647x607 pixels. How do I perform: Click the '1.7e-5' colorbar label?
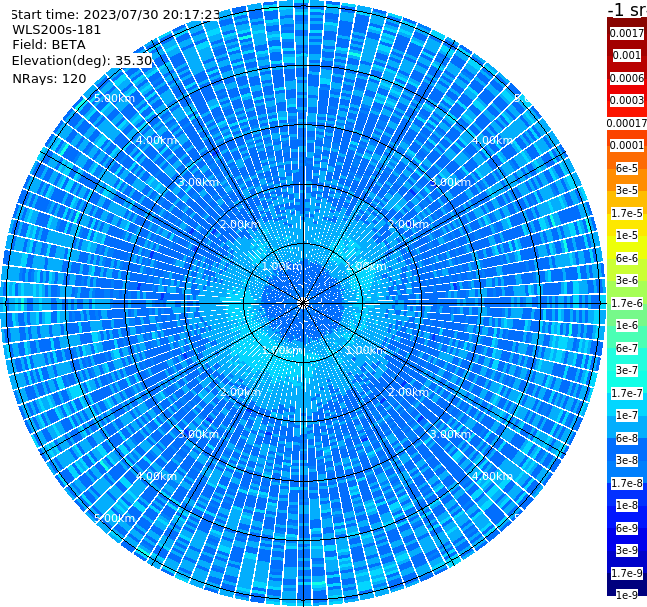(627, 213)
